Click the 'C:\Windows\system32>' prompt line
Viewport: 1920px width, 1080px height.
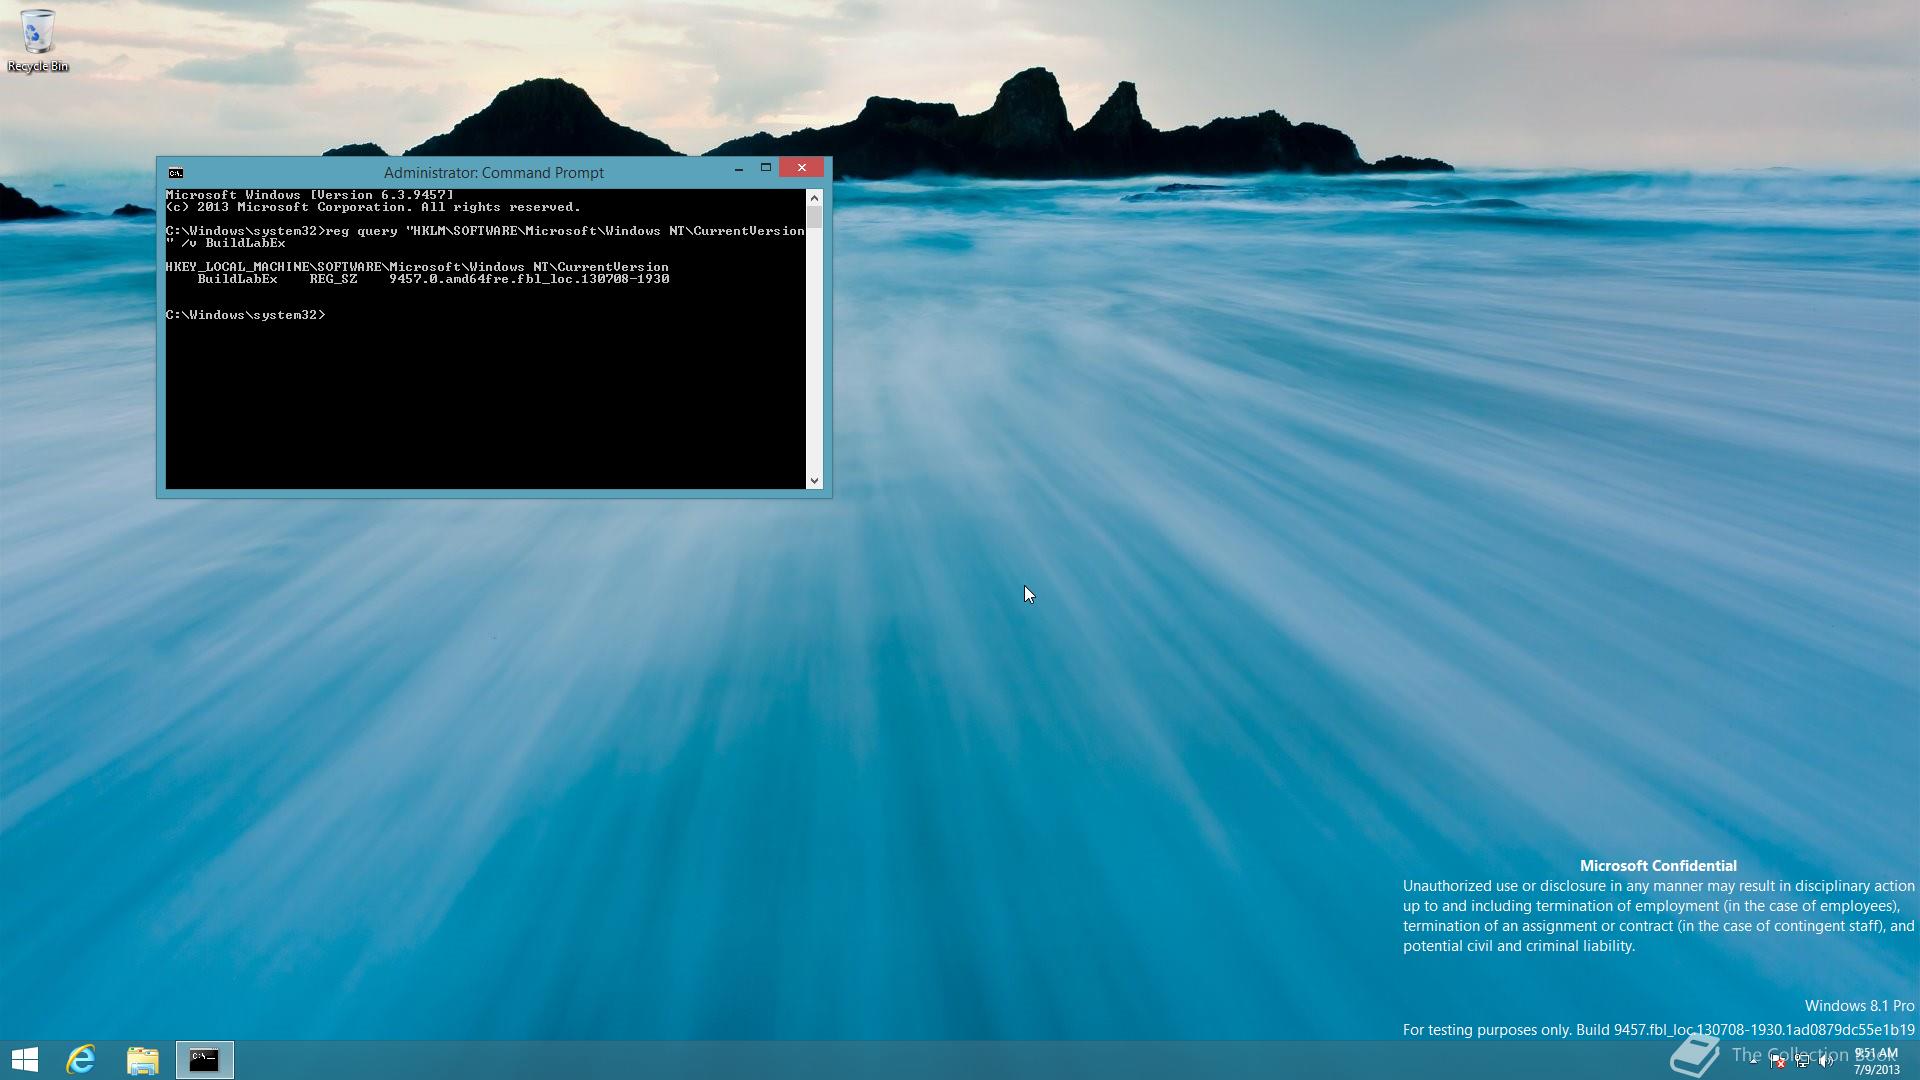click(246, 315)
